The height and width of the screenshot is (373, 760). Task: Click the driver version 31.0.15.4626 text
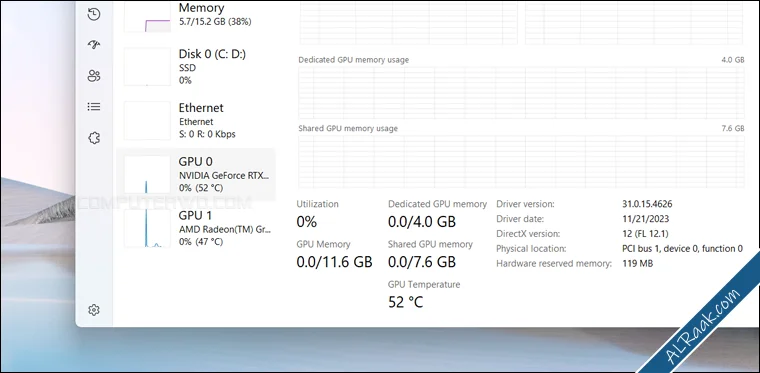tap(647, 204)
